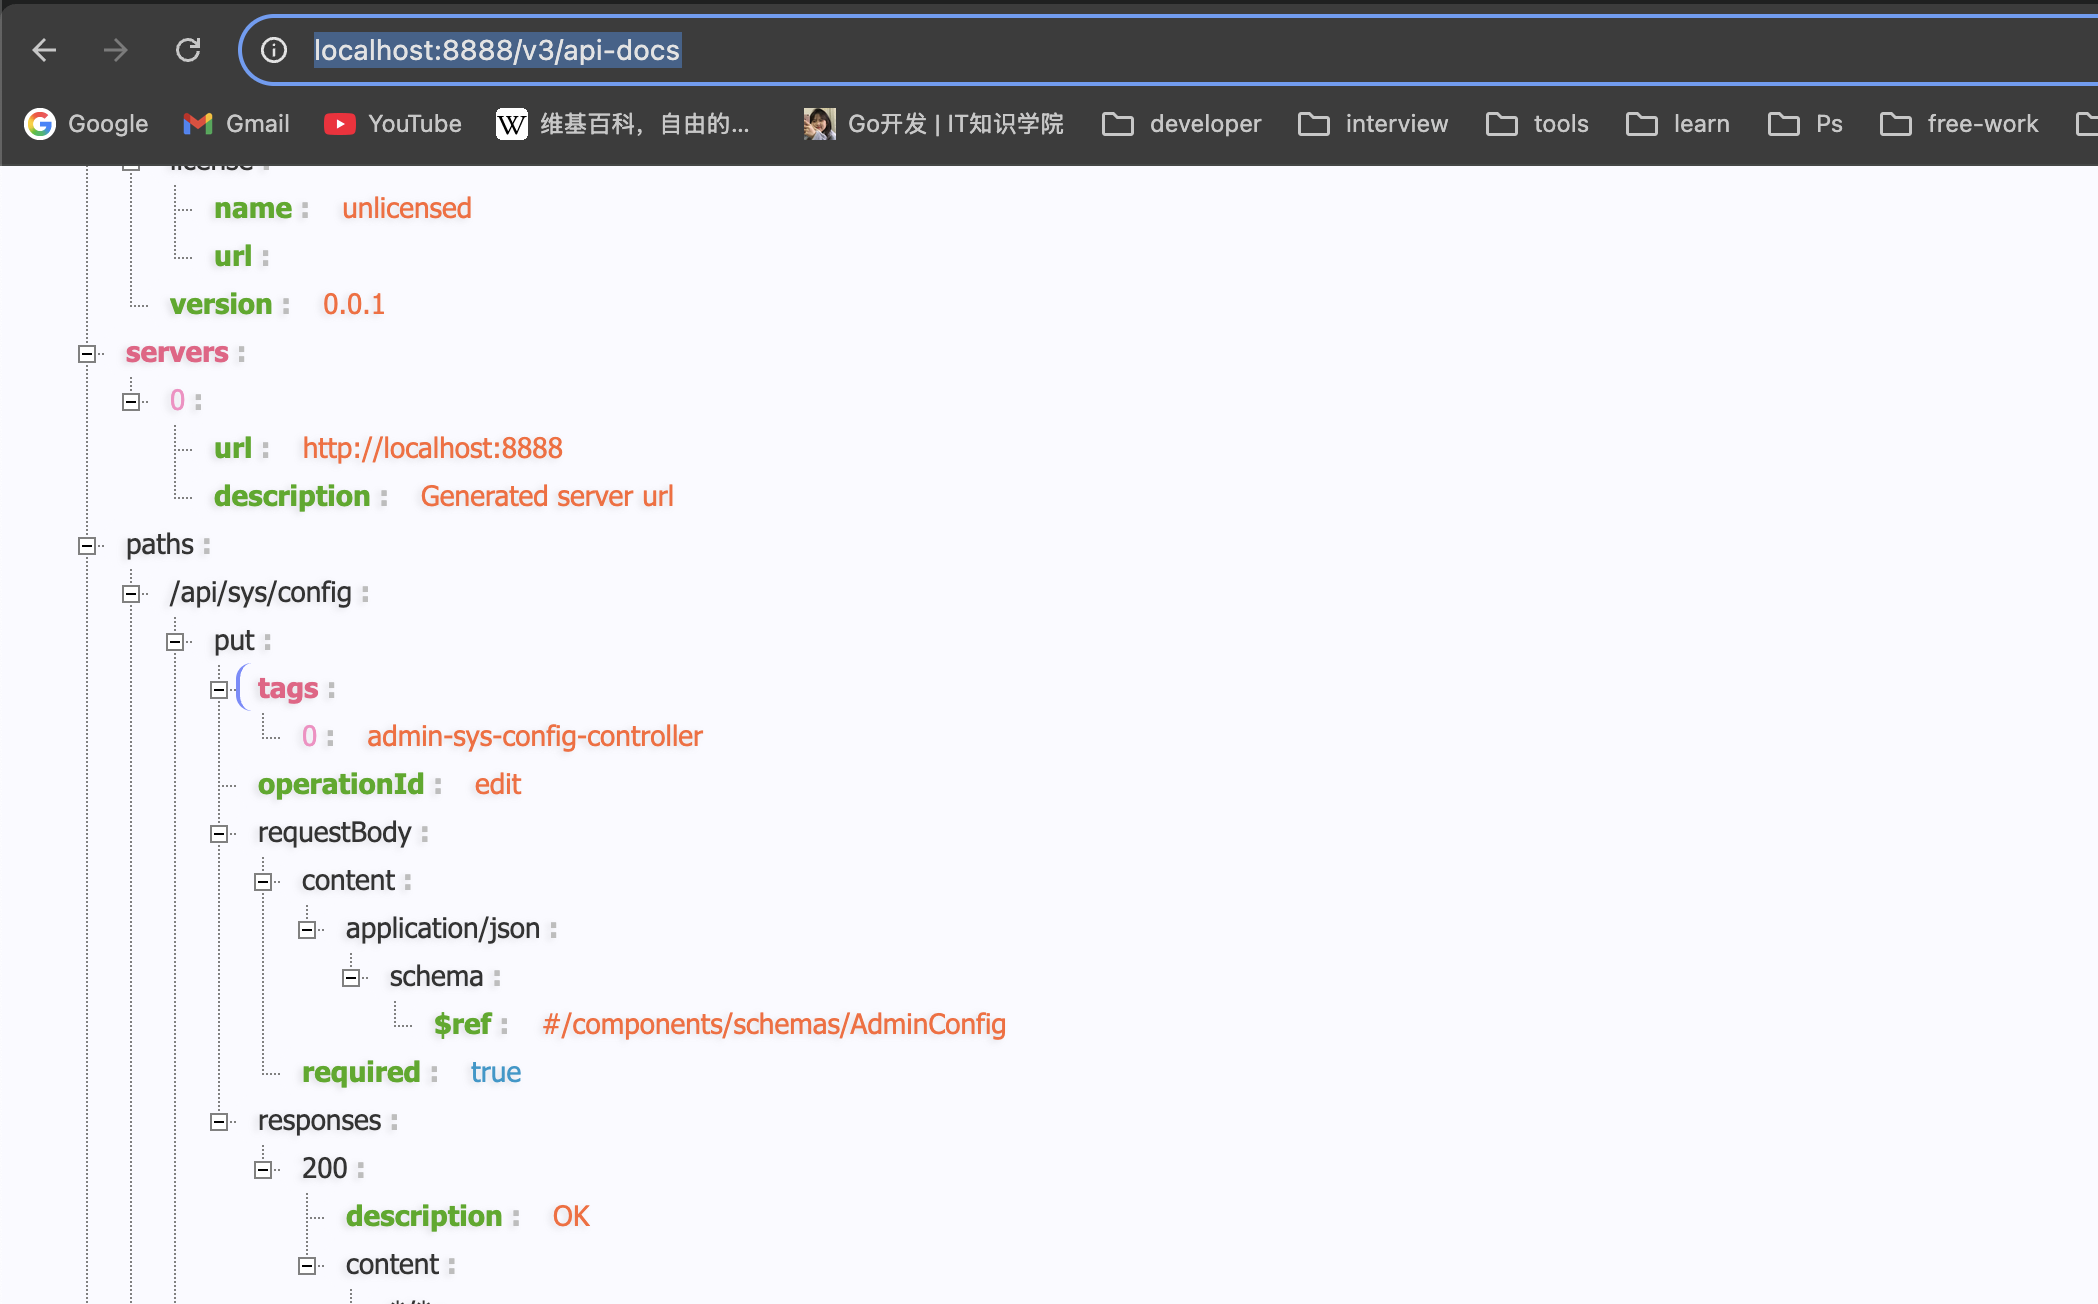
Task: Navigate back using the browser back arrow
Action: coord(44,49)
